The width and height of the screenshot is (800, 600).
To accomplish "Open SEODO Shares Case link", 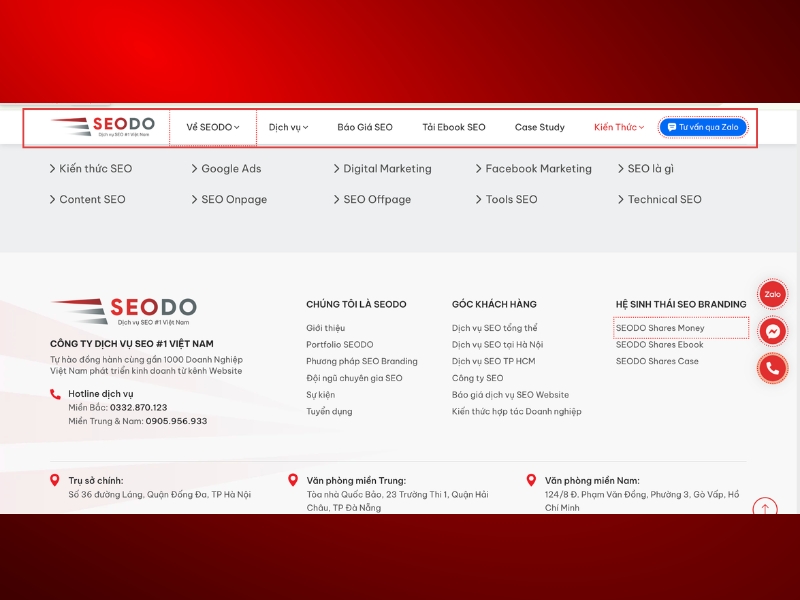I will pyautogui.click(x=657, y=361).
